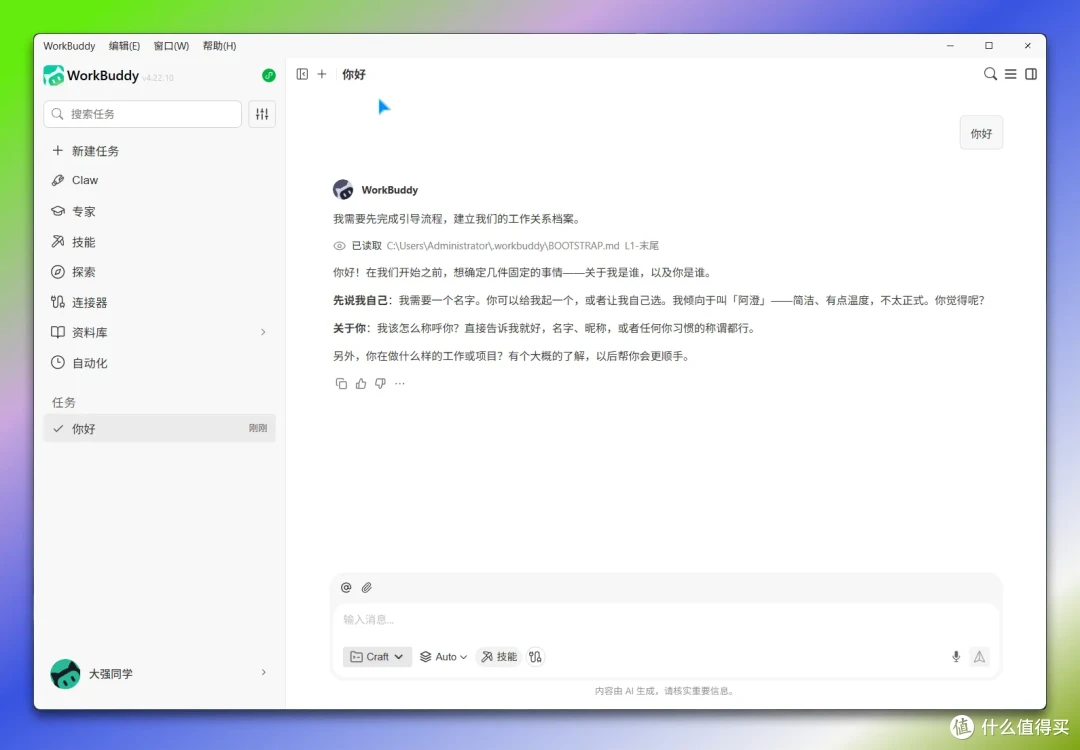Toggle the right side panel icon
This screenshot has width=1080, height=750.
1031,74
